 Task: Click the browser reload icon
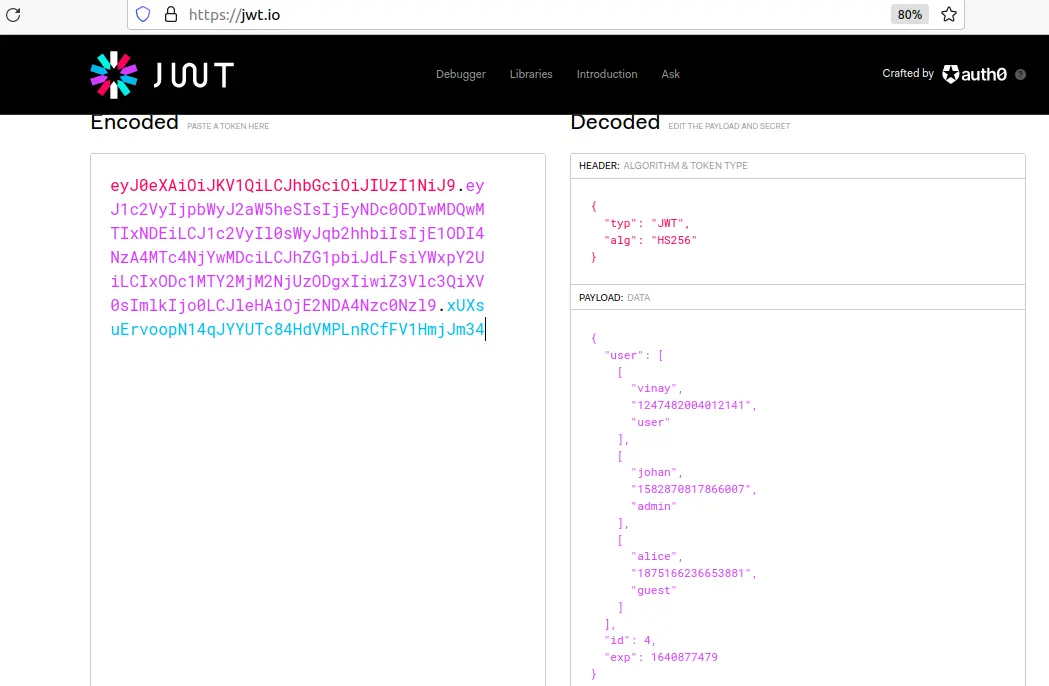tap(13, 15)
